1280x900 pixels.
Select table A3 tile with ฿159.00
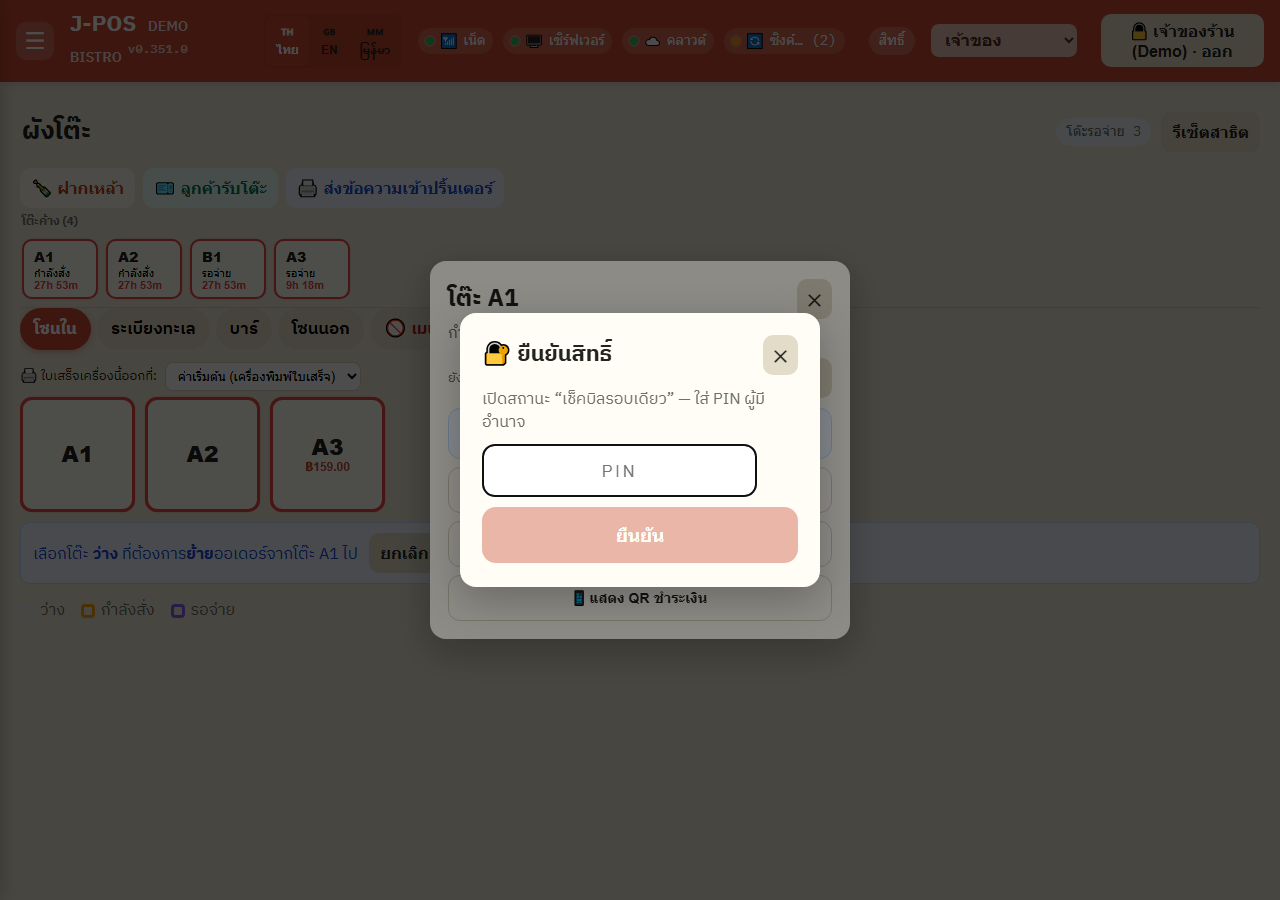click(327, 454)
